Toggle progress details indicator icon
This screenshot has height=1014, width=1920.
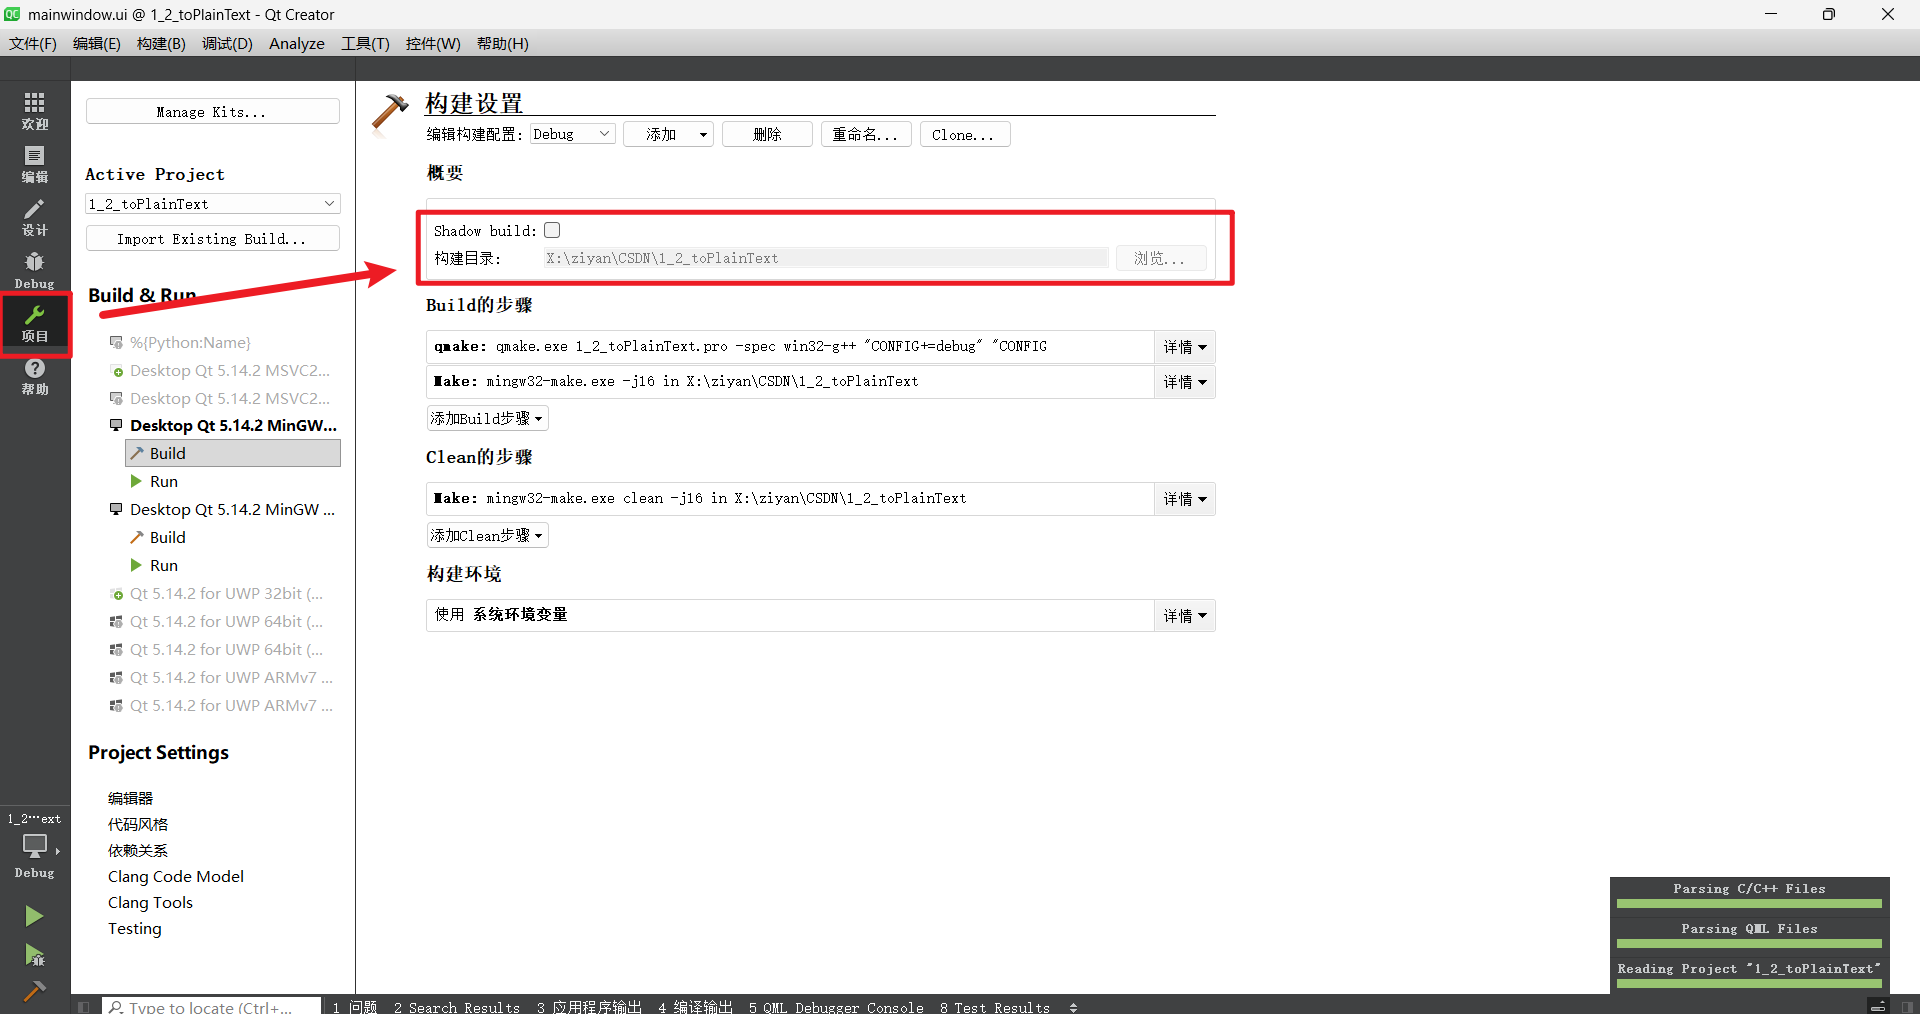[x=1878, y=1006]
